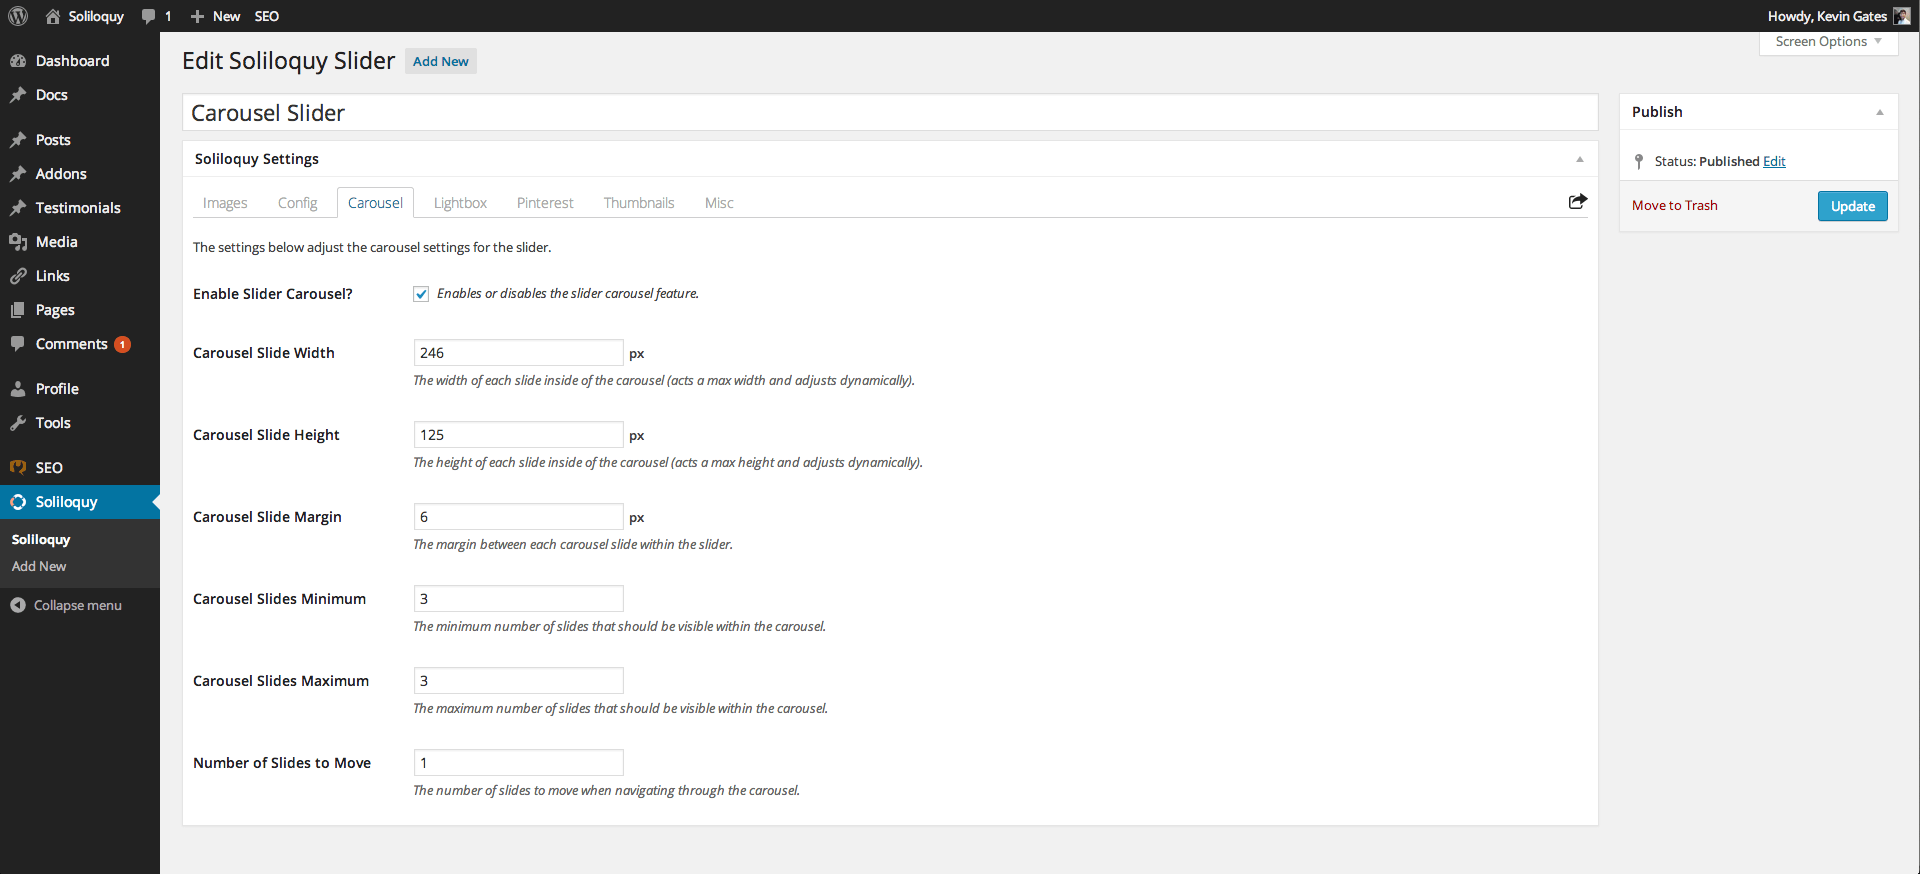Screen dimensions: 1920x874
Task: Open the Soliloquy submenu item
Action: (41, 539)
